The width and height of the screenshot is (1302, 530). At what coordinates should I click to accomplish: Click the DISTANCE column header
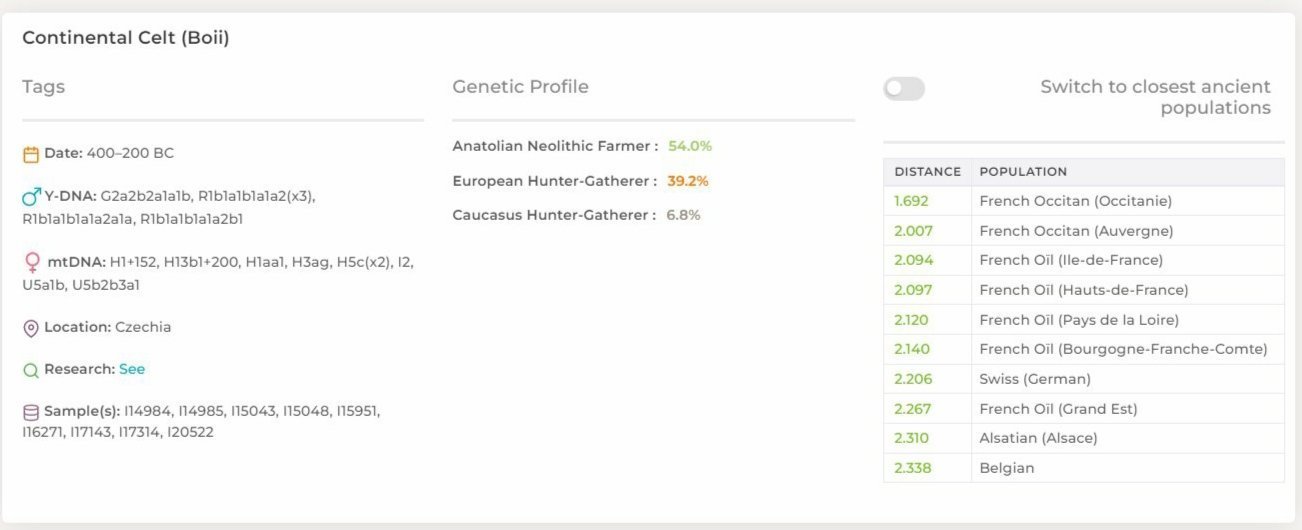pos(927,172)
